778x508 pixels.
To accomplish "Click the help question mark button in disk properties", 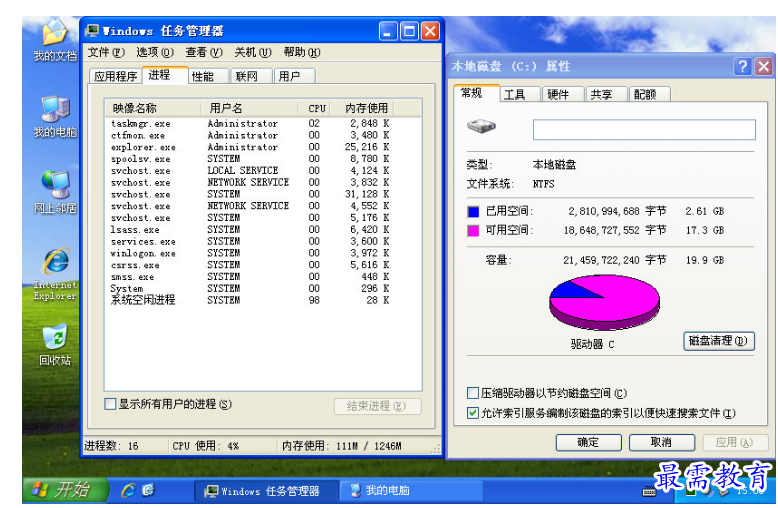I will 743,66.
